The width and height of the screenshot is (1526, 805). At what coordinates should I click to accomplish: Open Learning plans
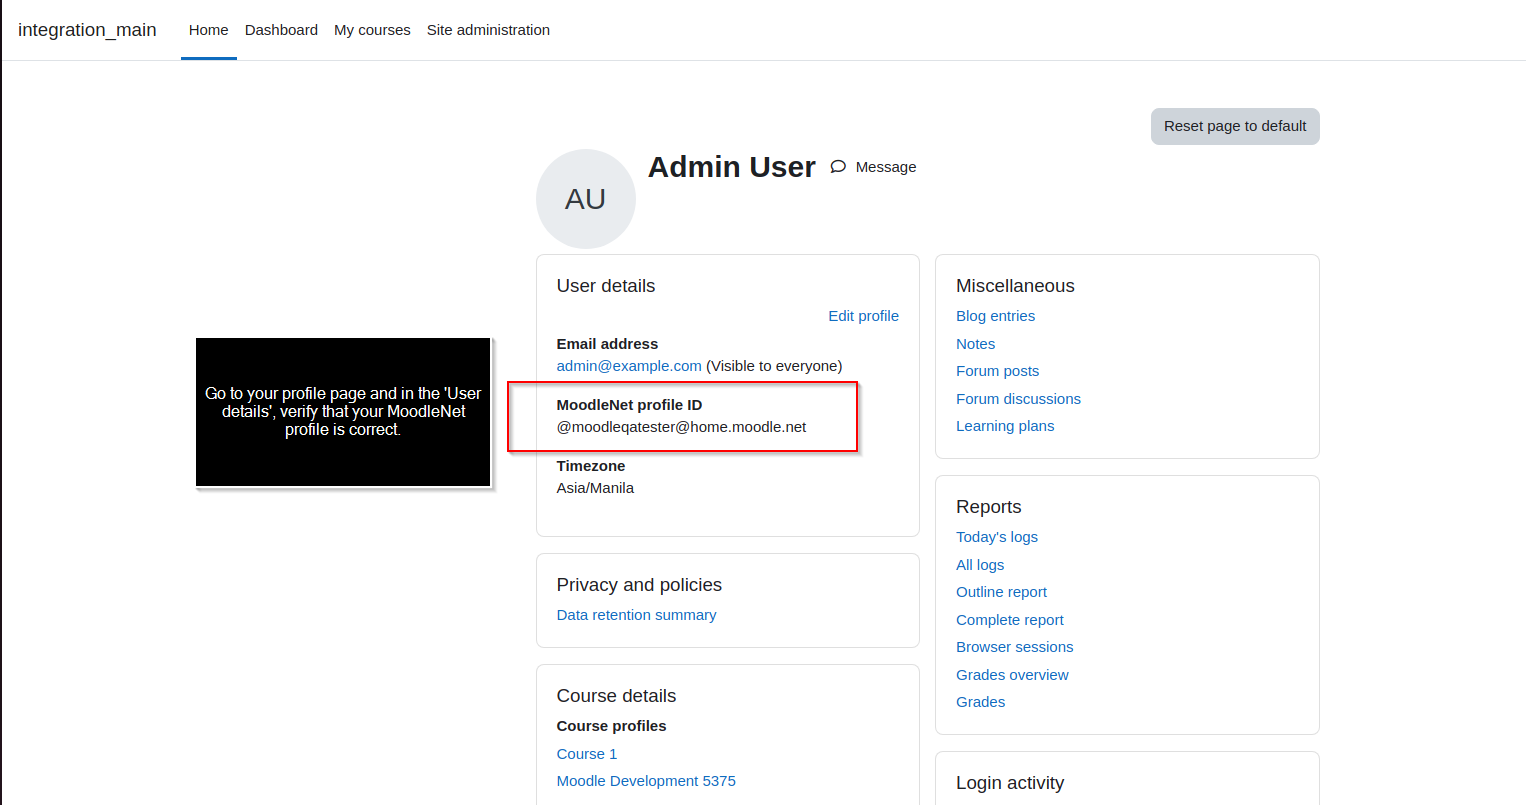[x=1005, y=426]
